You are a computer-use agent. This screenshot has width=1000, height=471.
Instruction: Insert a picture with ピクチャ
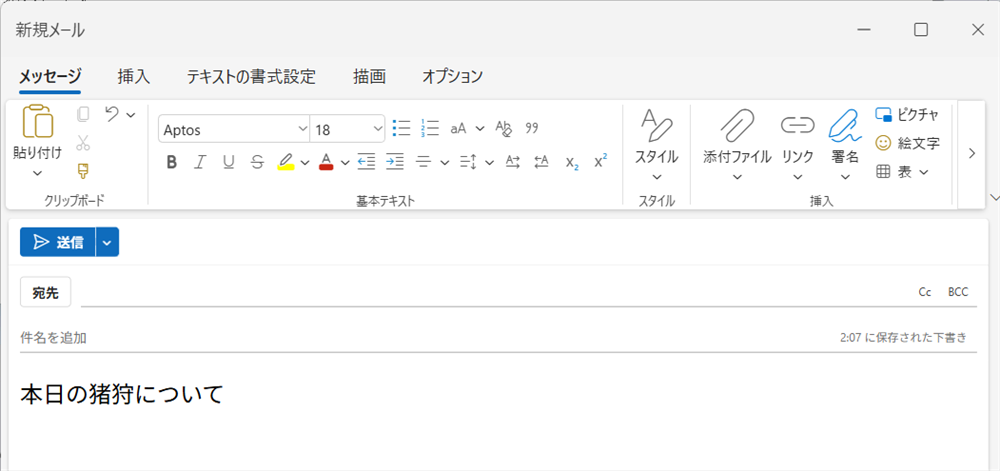(x=907, y=115)
